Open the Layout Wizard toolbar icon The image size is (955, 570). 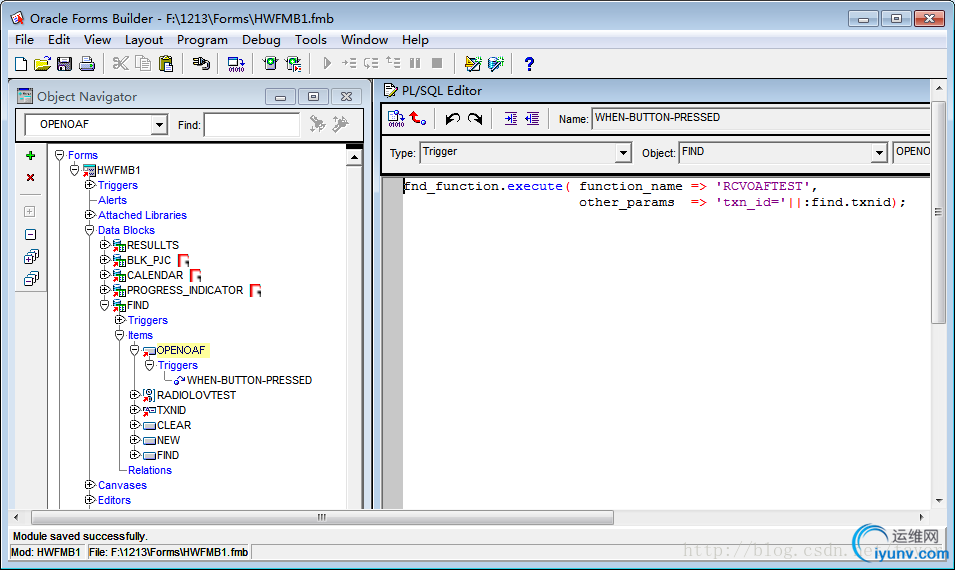[x=473, y=63]
